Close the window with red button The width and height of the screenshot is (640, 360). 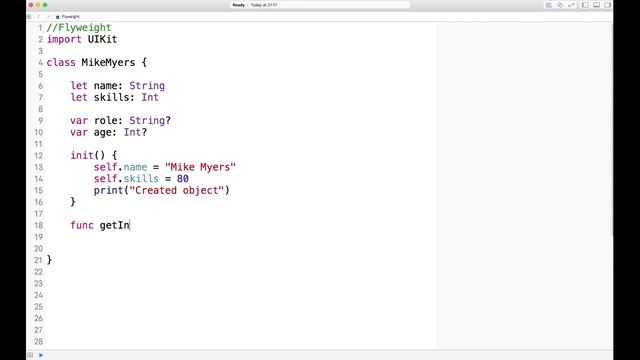[31, 5]
